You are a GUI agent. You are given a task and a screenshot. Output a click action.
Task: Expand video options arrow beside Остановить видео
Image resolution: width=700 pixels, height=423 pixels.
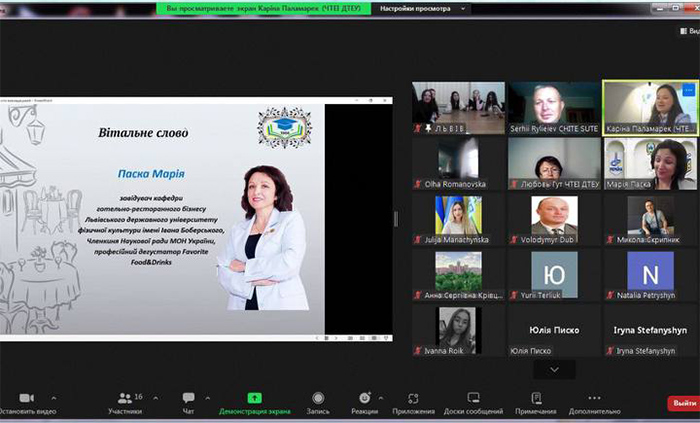tap(54, 398)
